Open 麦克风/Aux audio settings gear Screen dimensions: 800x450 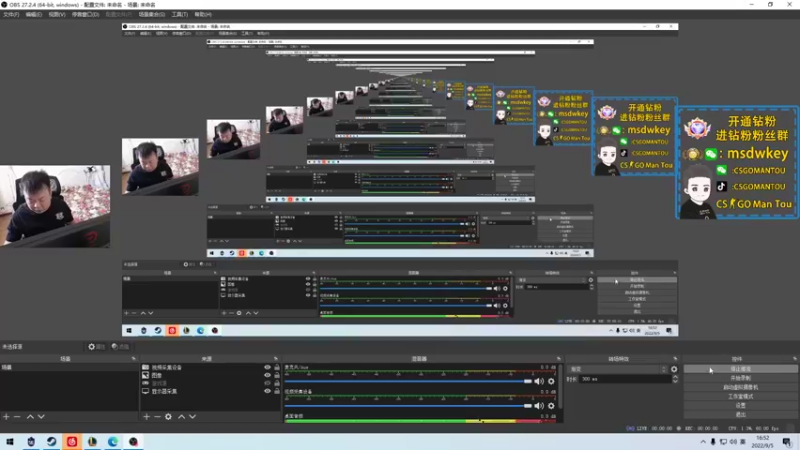[551, 381]
